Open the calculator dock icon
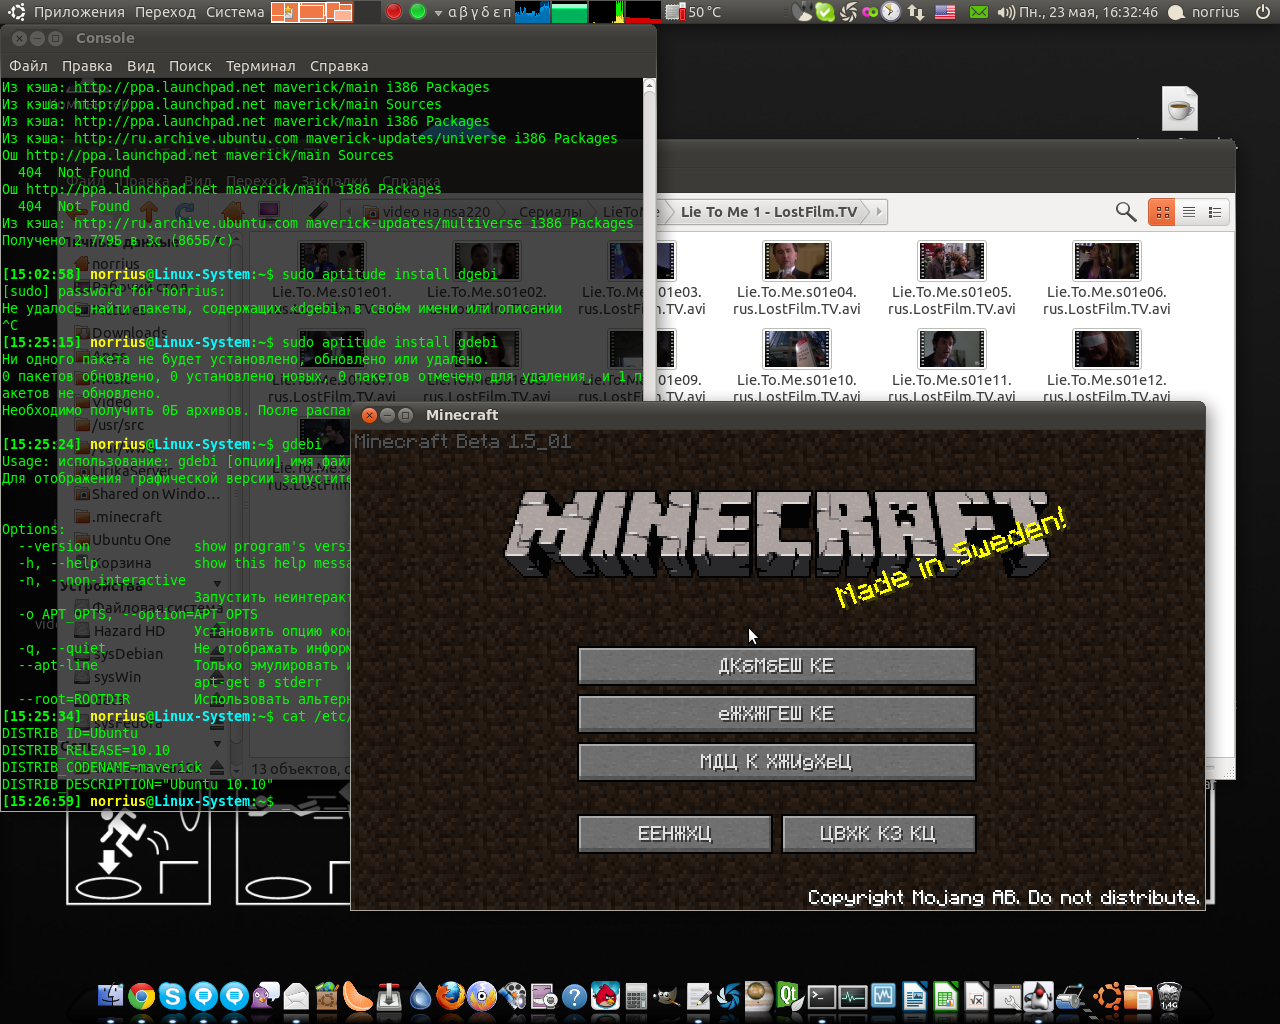The image size is (1280, 1024). pos(636,996)
